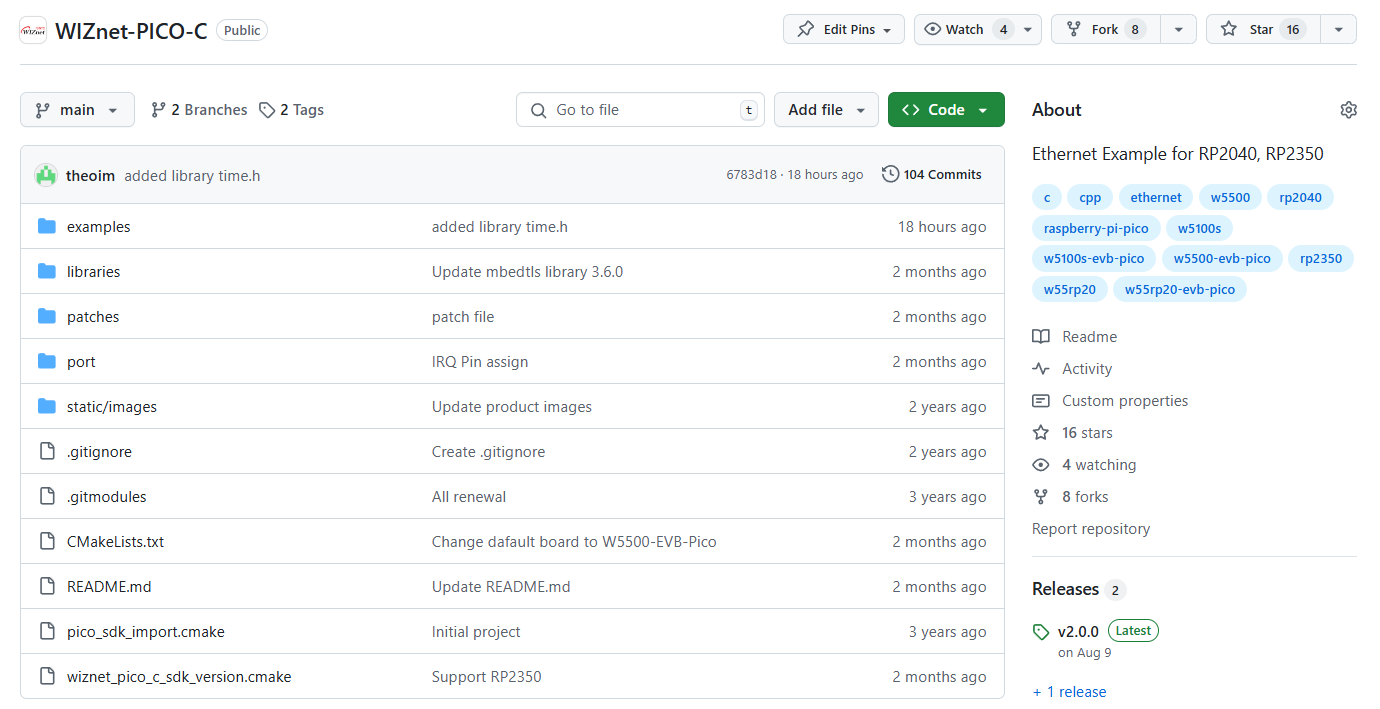Click the .gitmodules file icon
The height and width of the screenshot is (709, 1380).
[46, 497]
